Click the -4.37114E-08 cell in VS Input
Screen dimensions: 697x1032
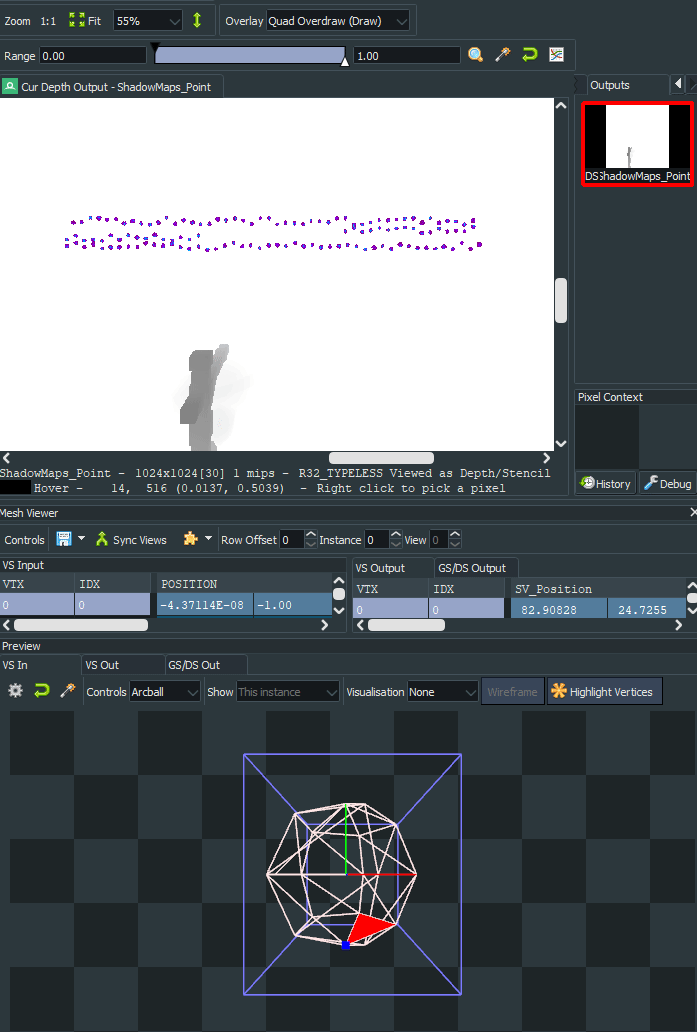coord(205,605)
